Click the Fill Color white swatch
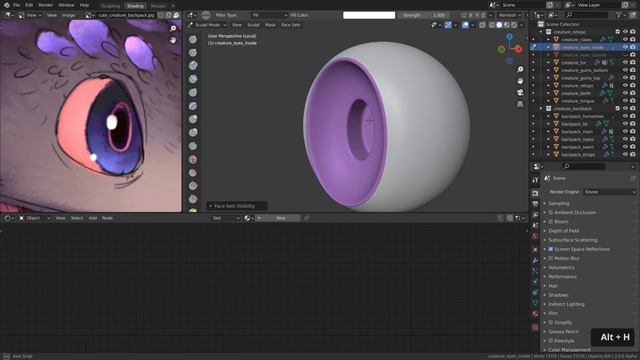This screenshot has height=360, width=640. click(x=369, y=15)
